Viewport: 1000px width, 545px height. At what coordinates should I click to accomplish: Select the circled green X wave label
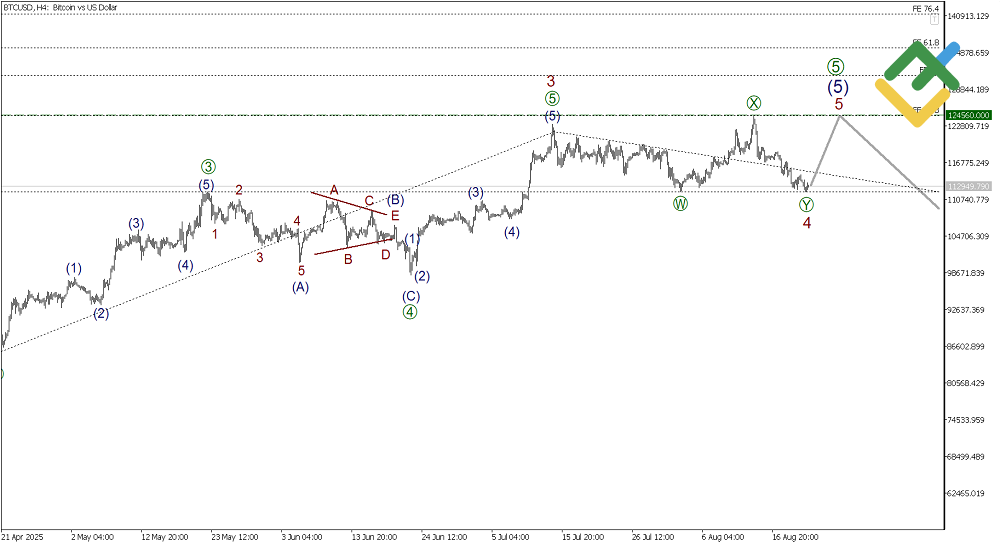[754, 103]
